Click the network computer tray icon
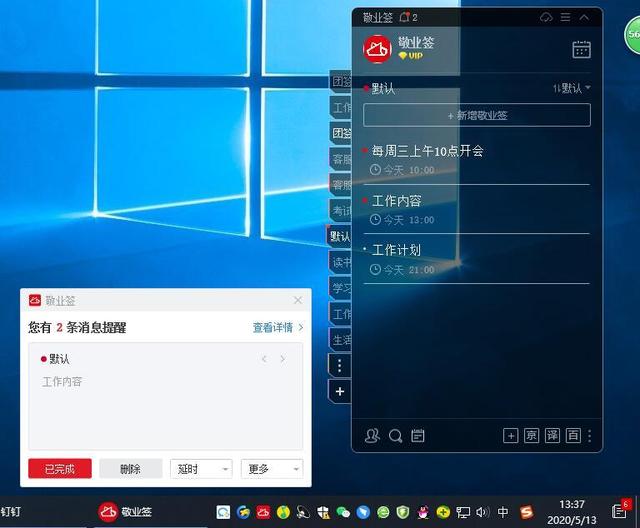The image size is (640, 528). pyautogui.click(x=463, y=512)
